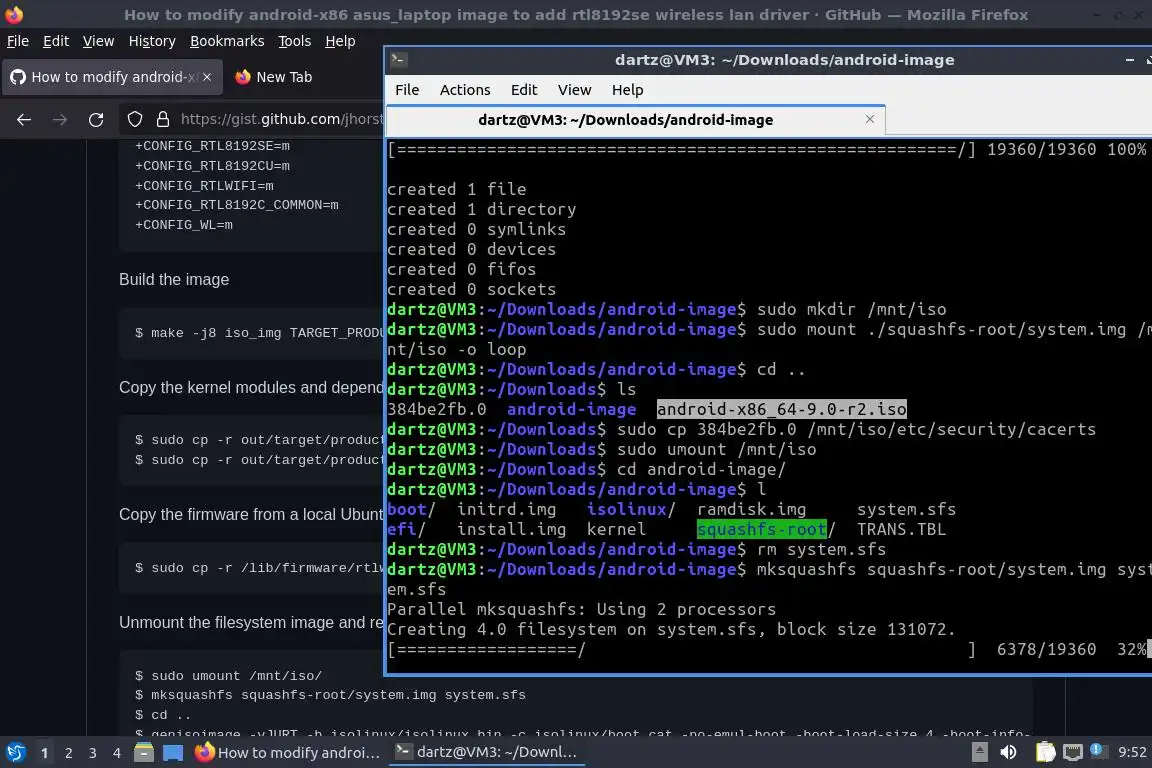Click the 9:52 panel clock
Viewport: 1152px width, 768px height.
point(1132,752)
